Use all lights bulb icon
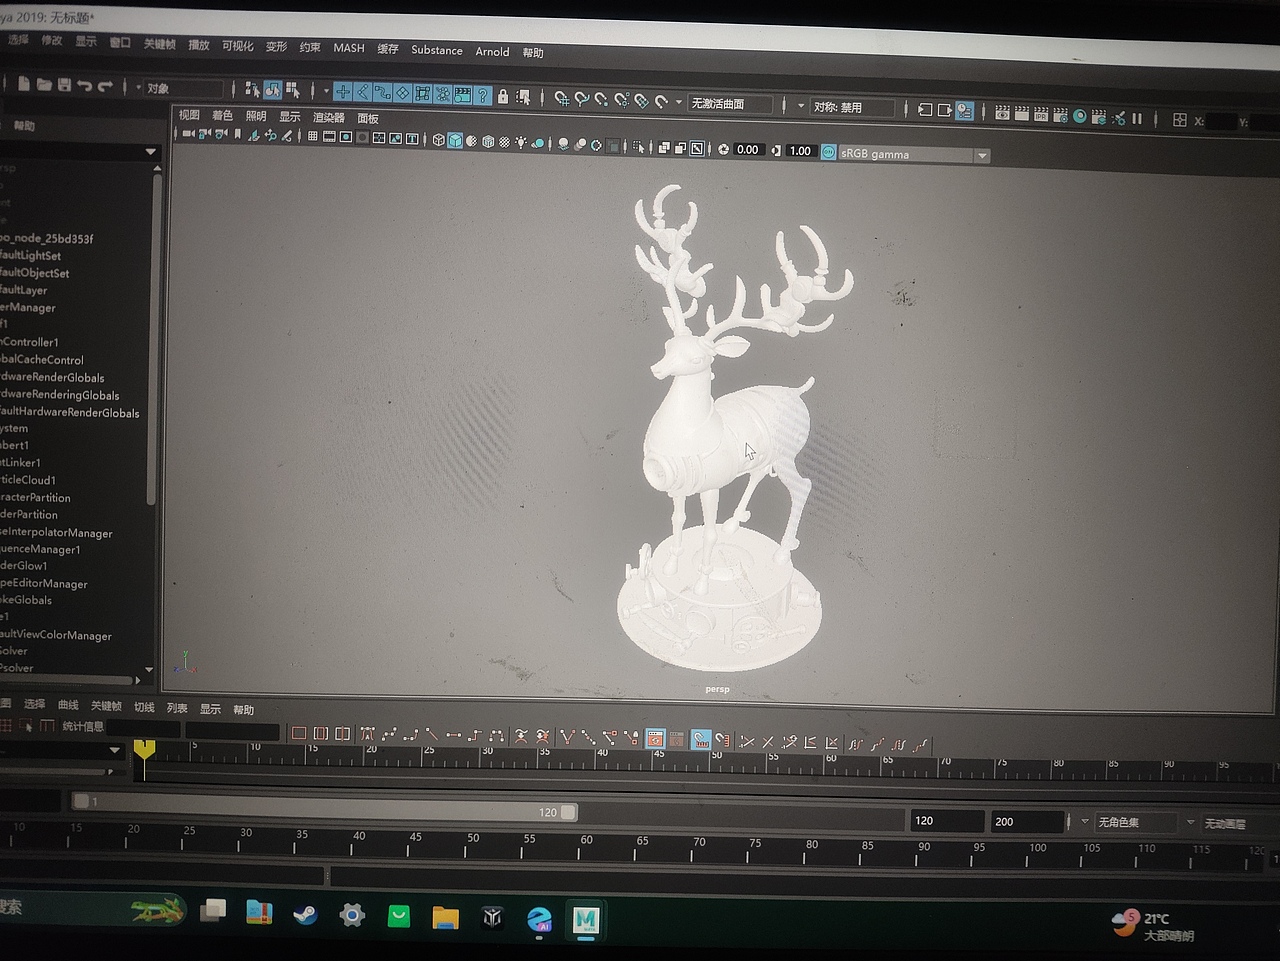 [521, 143]
